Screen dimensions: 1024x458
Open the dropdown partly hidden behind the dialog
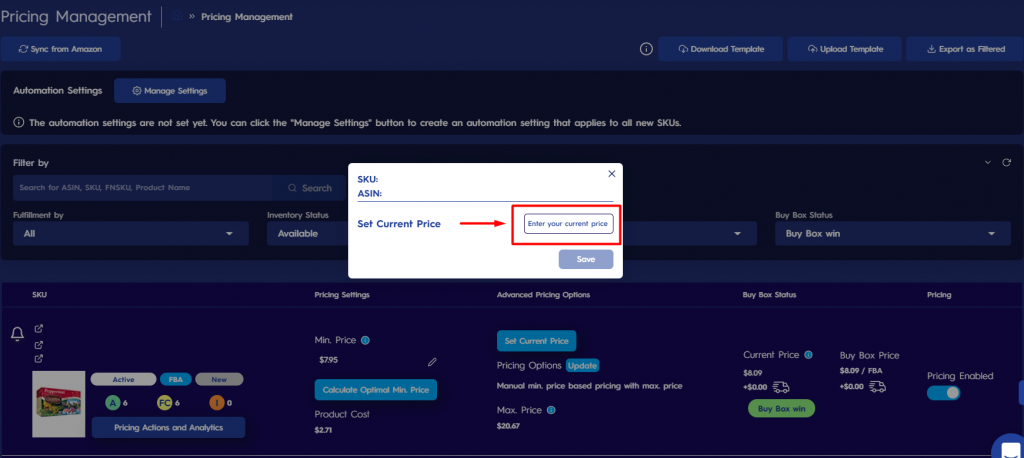[689, 233]
